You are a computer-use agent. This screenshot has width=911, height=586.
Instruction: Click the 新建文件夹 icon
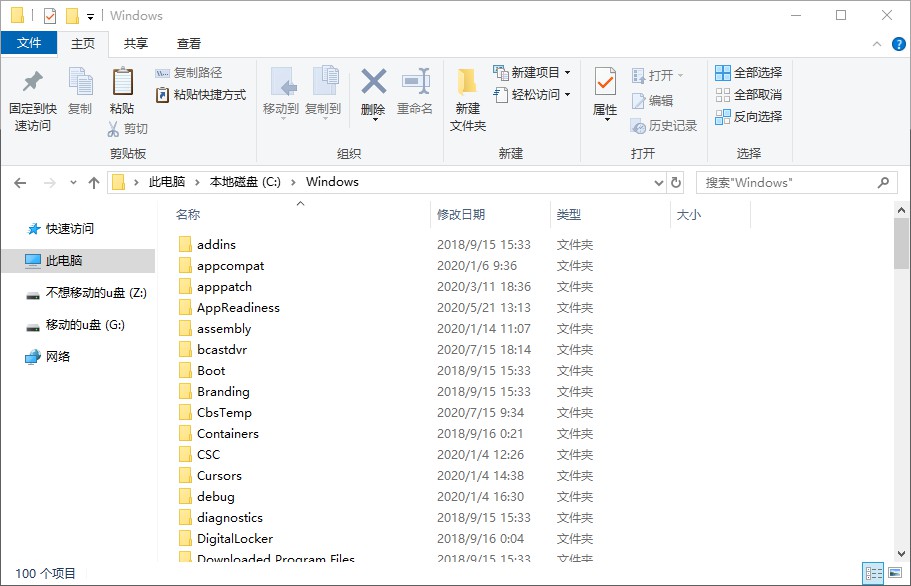467,81
